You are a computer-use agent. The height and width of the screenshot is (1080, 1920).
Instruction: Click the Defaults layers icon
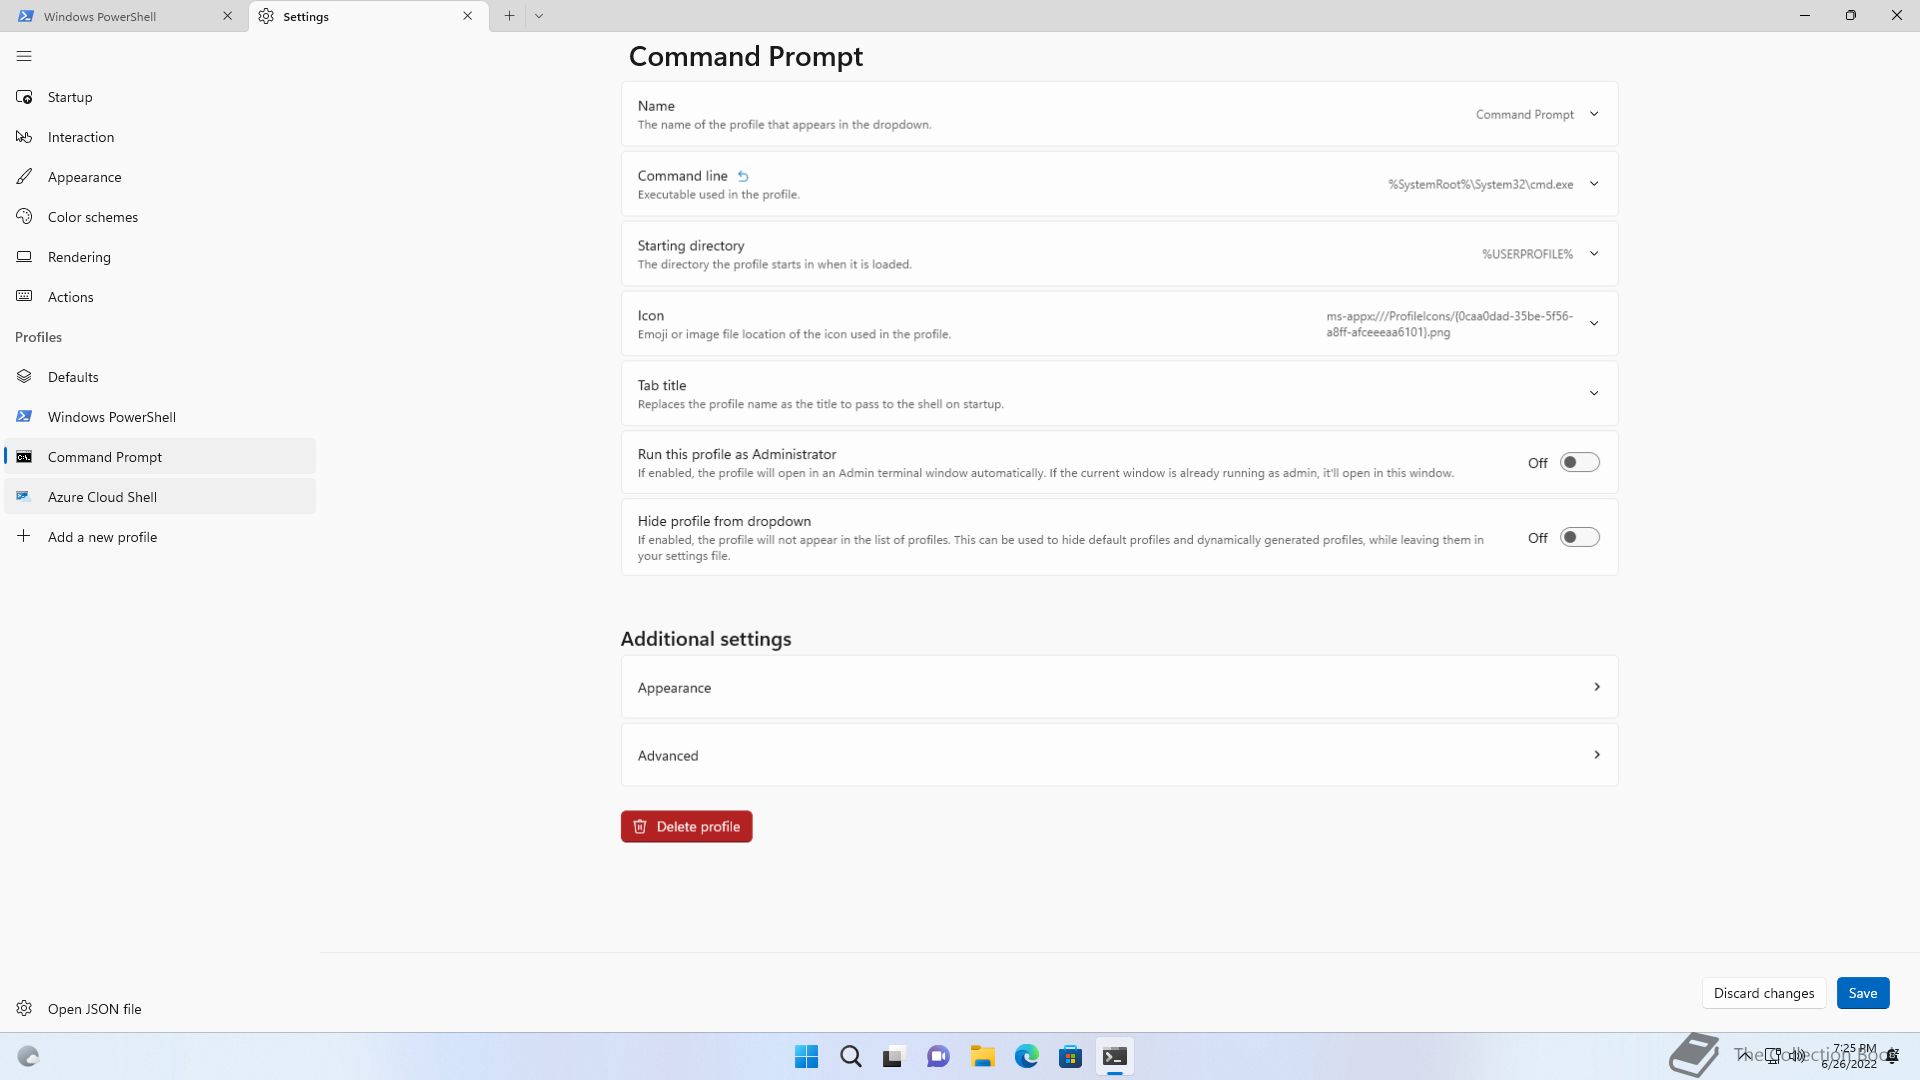coord(24,377)
